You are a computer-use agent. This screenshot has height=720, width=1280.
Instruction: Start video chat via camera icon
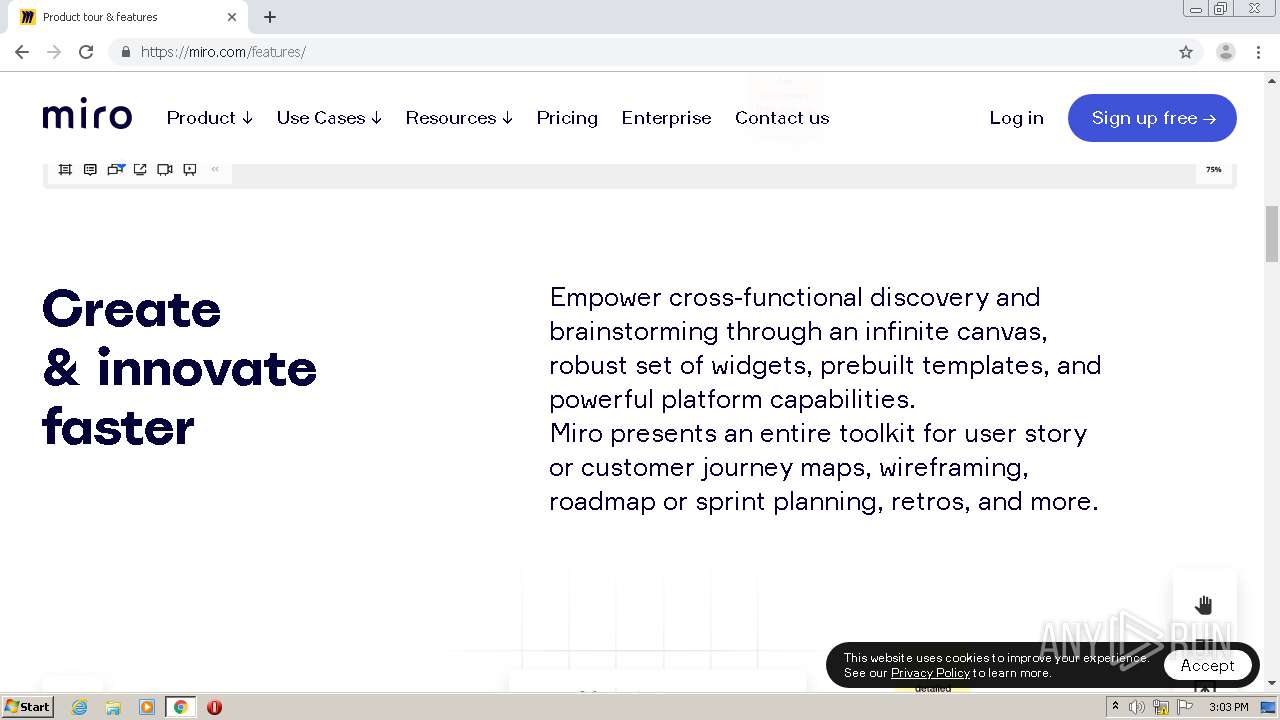click(x=165, y=170)
